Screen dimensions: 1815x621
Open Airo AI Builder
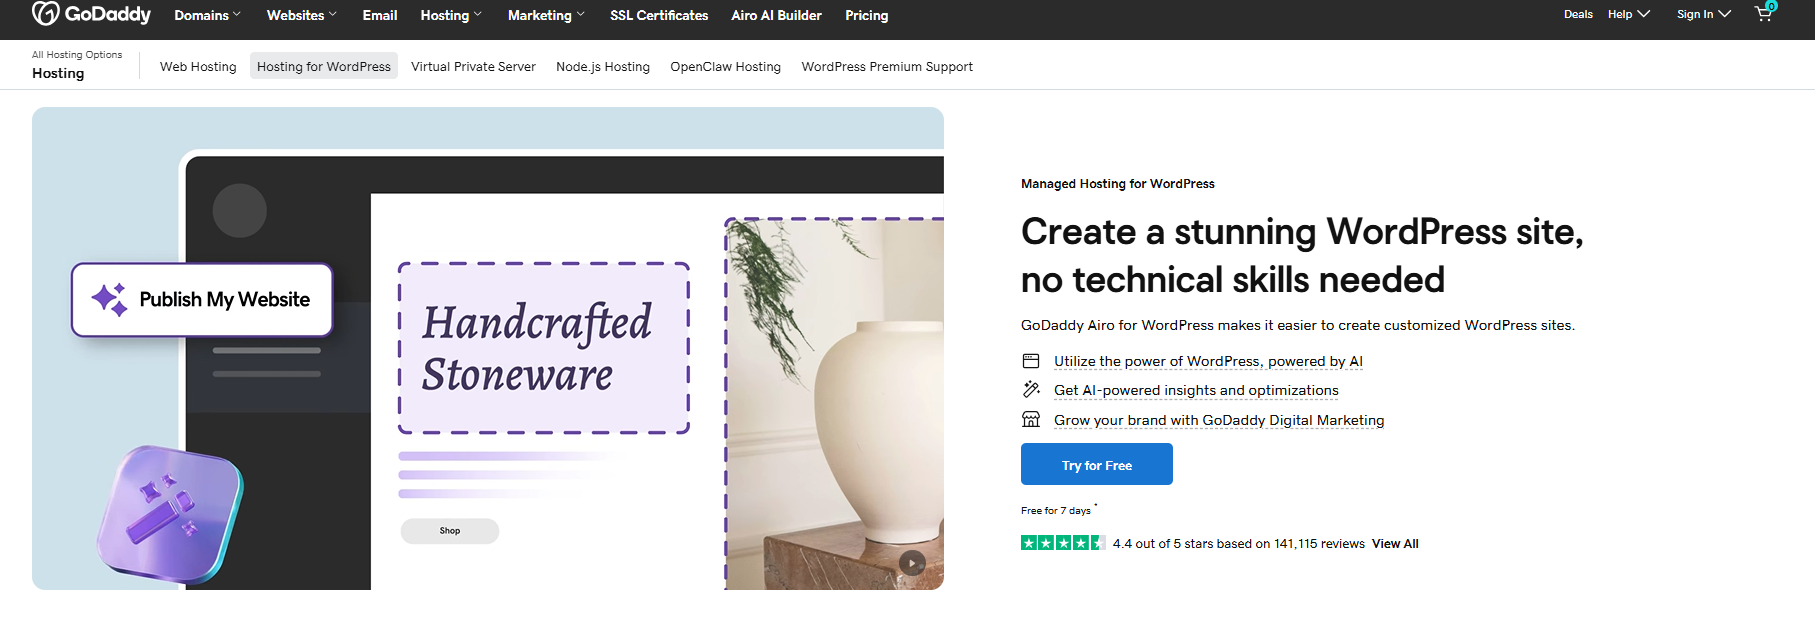coord(776,15)
